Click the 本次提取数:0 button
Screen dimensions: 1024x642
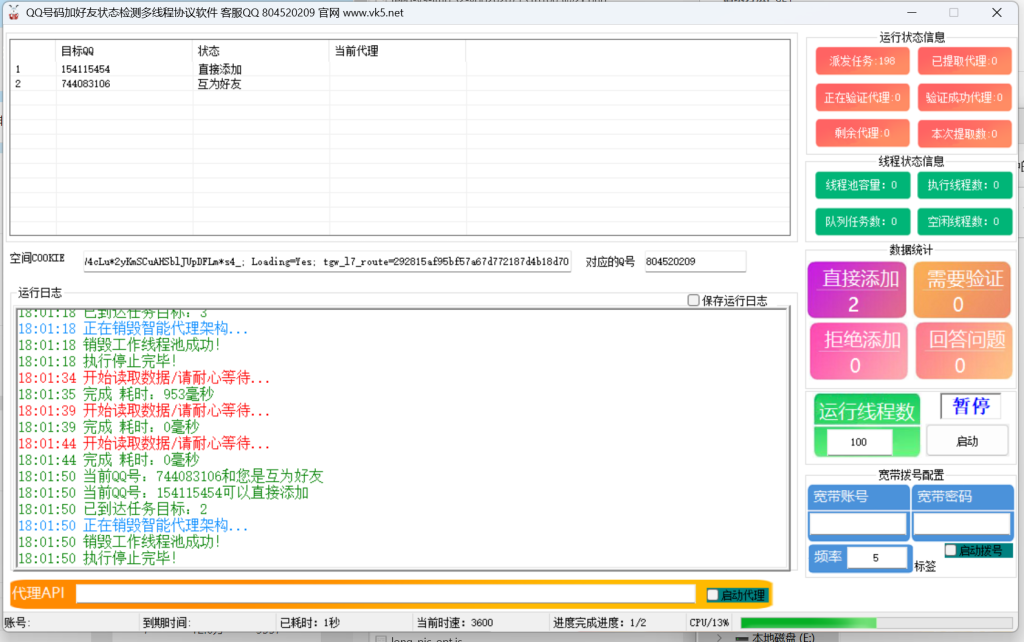pos(965,133)
